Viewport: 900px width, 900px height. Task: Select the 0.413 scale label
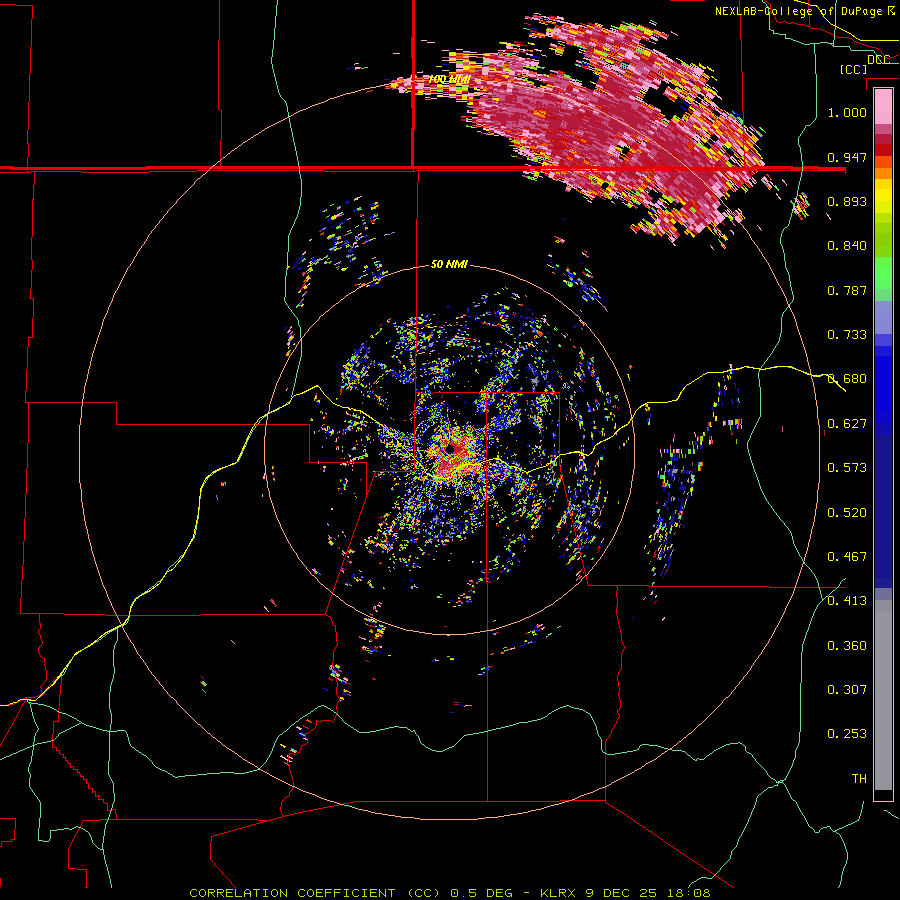pyautogui.click(x=847, y=601)
